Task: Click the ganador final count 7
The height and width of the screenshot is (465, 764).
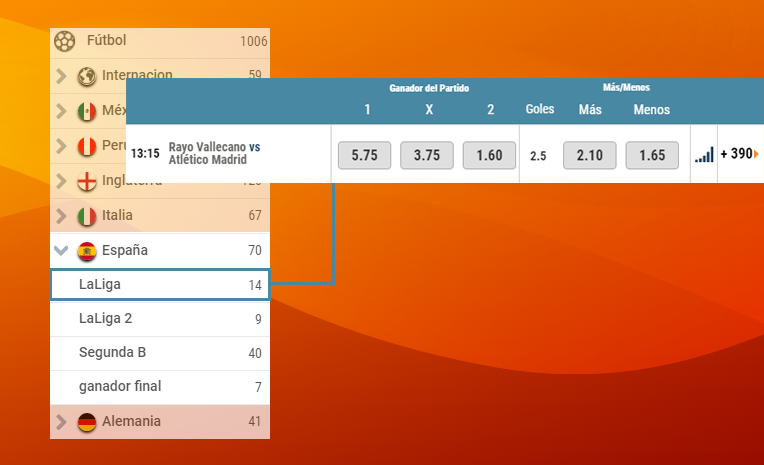Action: point(258,388)
